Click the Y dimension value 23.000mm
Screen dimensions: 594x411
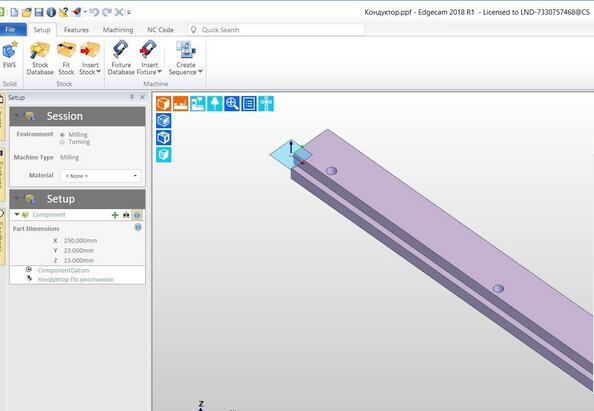tap(78, 250)
